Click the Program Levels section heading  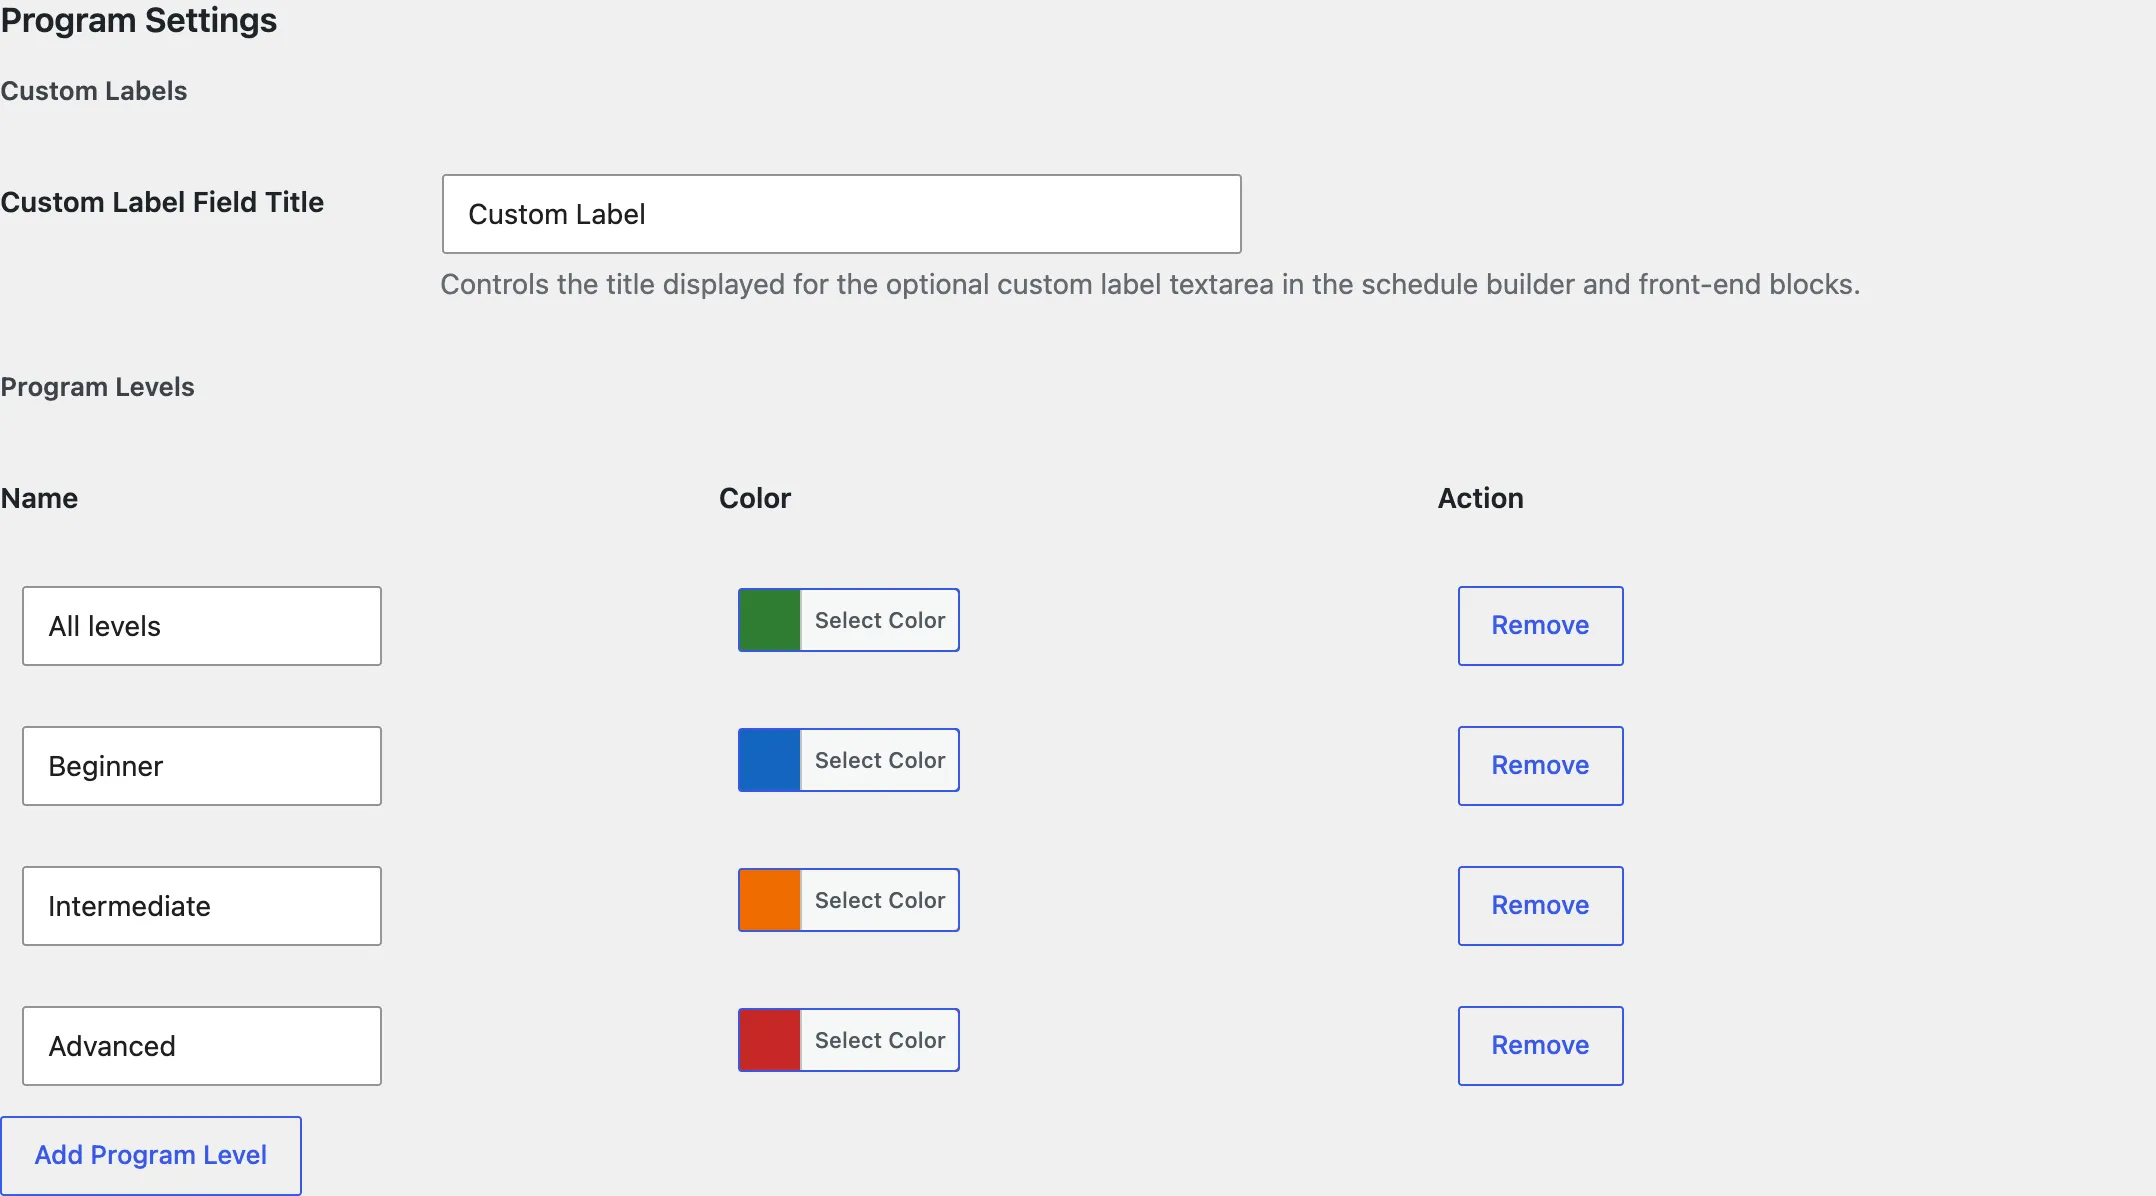pos(97,387)
